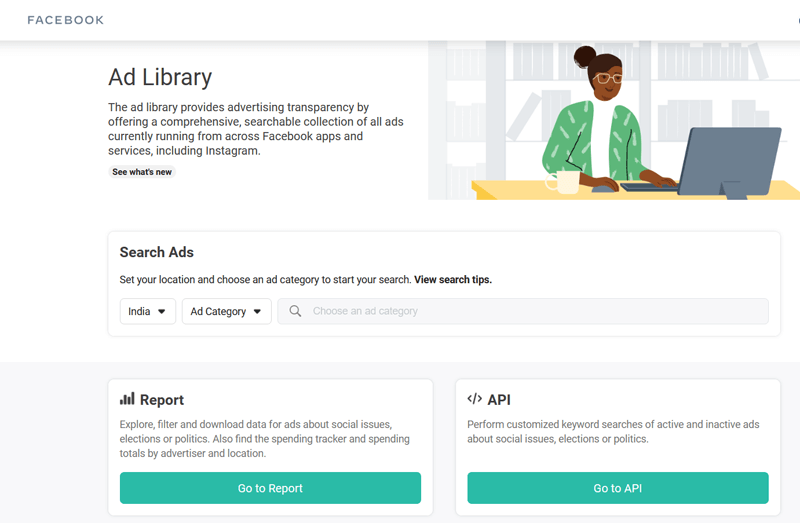Click the Go to Report button
Image resolution: width=800 pixels, height=523 pixels.
[x=270, y=488]
